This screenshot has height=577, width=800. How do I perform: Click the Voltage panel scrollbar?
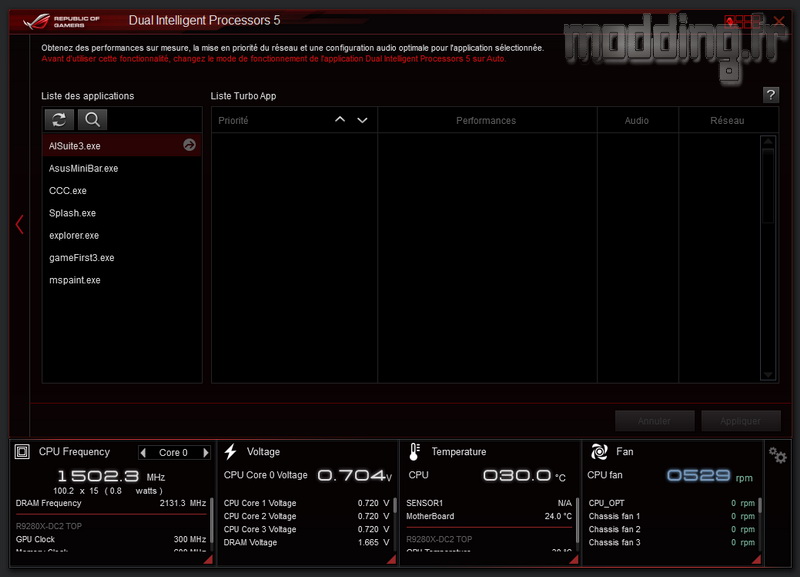point(395,506)
